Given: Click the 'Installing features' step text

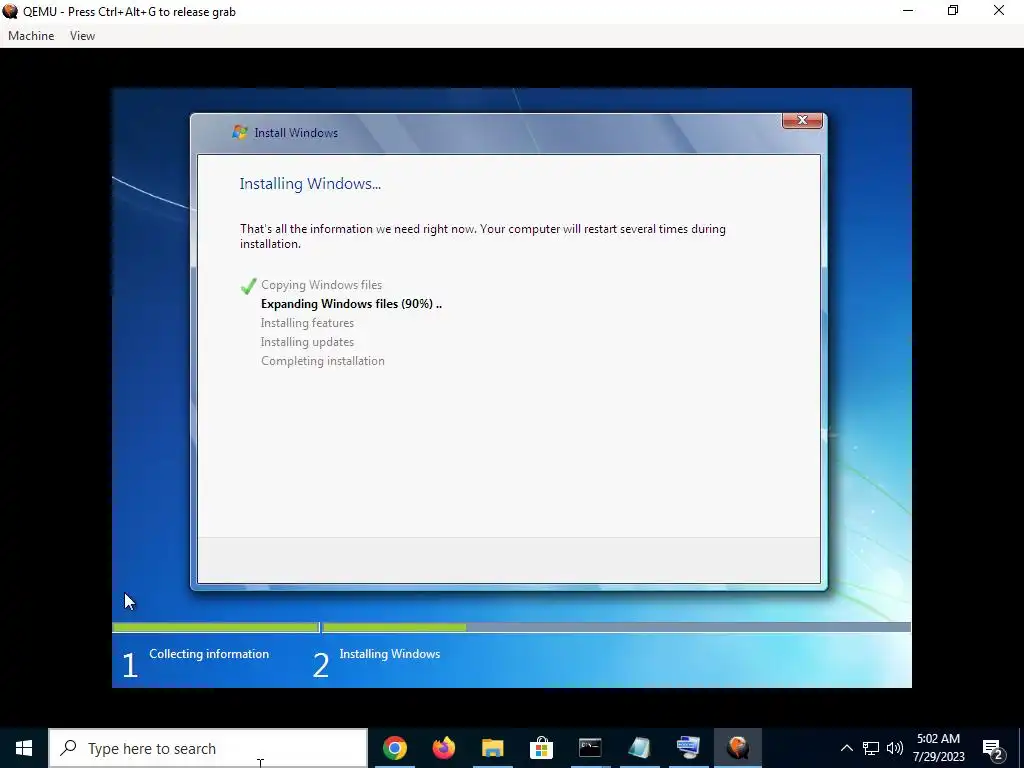Looking at the screenshot, I should [307, 323].
